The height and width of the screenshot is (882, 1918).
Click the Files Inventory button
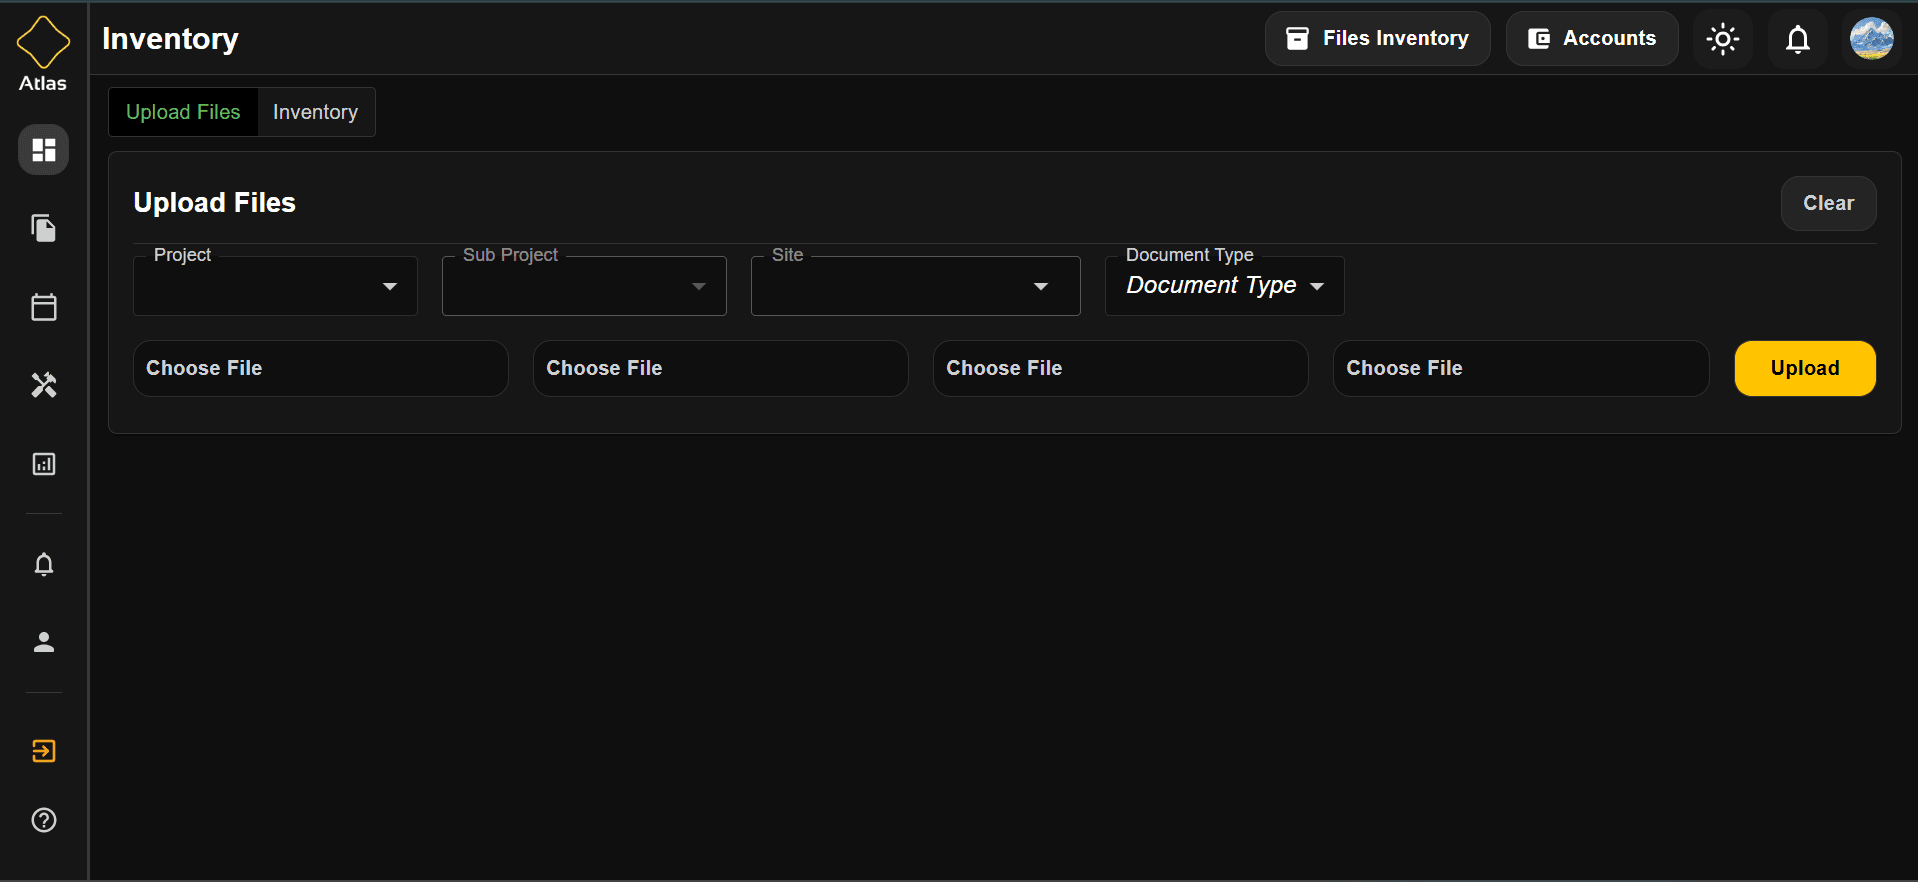[1378, 39]
